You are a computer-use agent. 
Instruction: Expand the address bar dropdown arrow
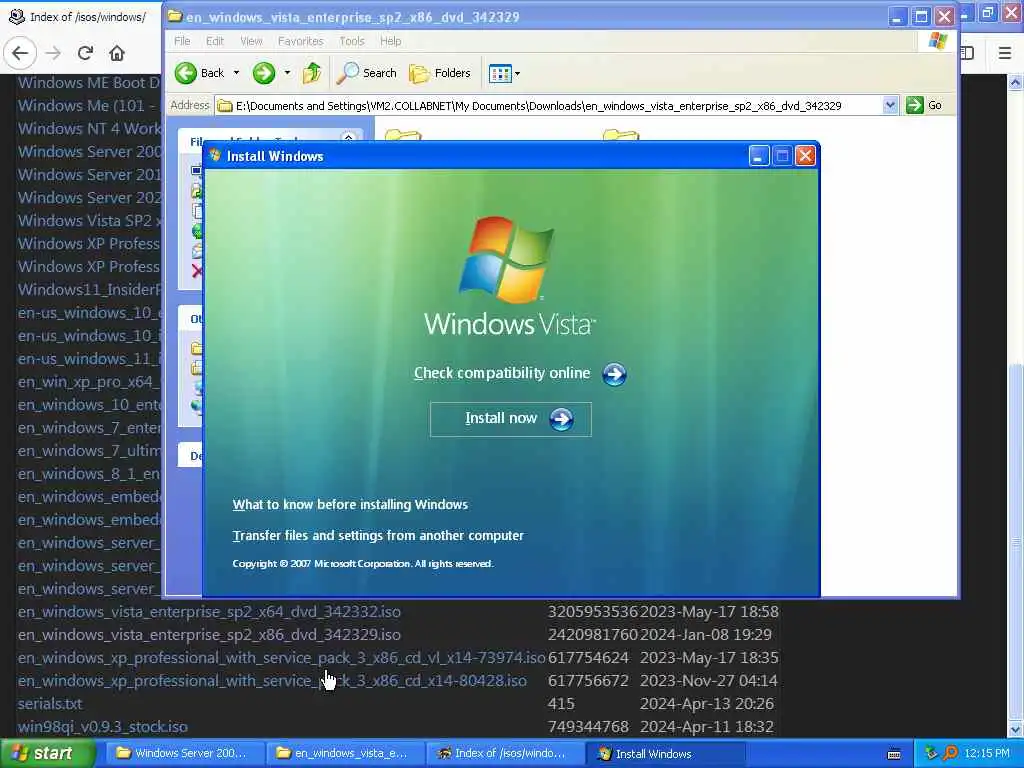click(889, 105)
